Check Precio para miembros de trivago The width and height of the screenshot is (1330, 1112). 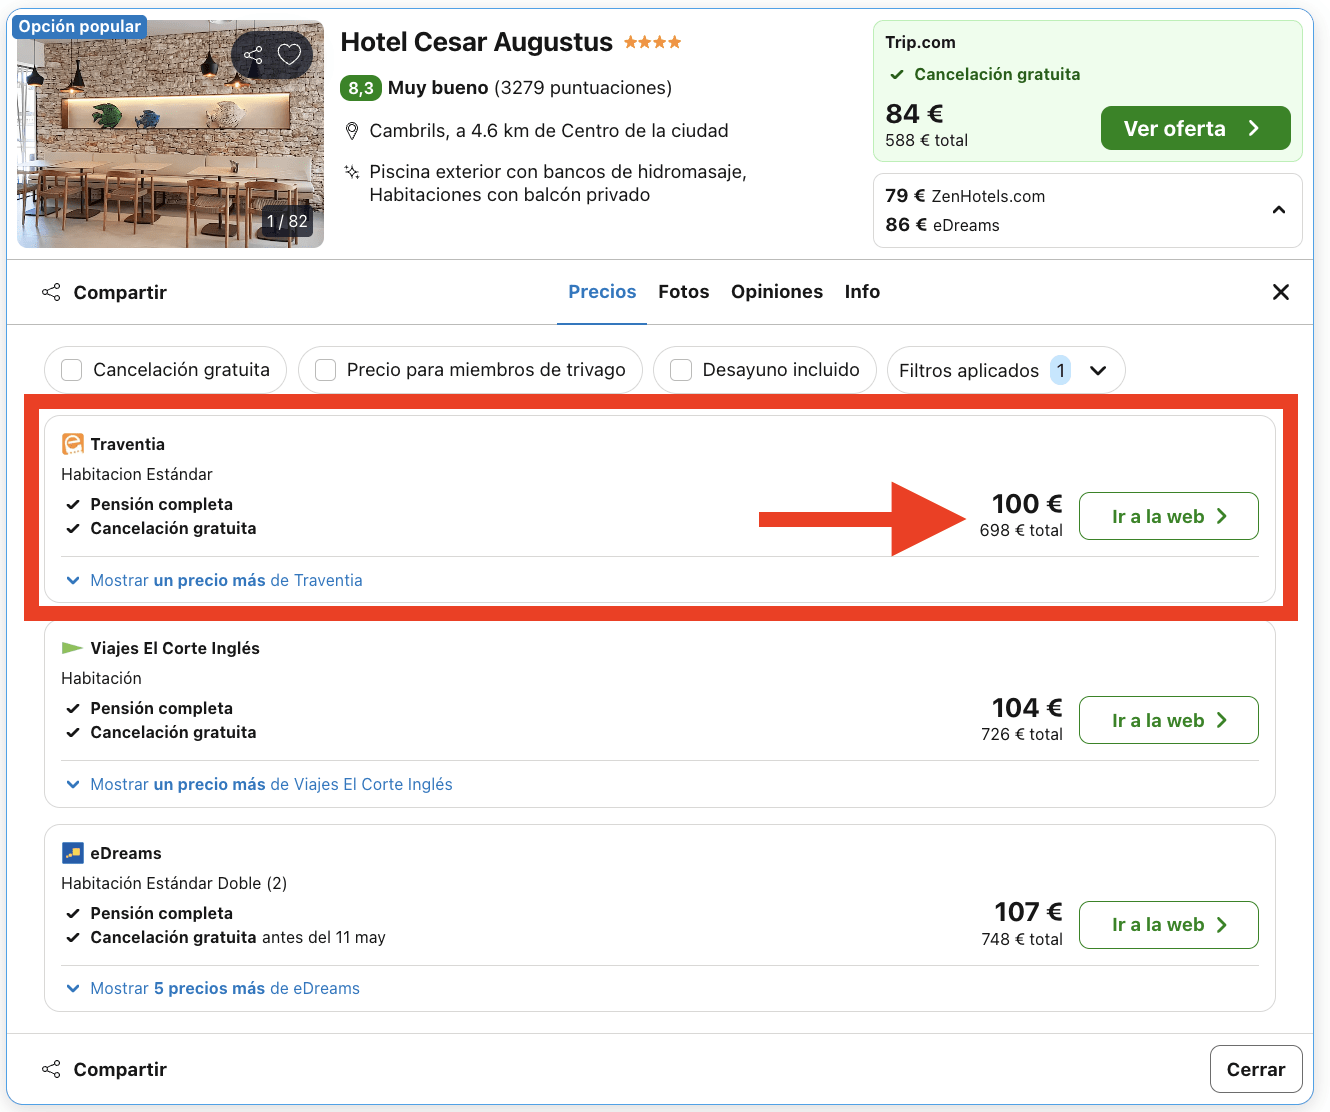pos(325,369)
